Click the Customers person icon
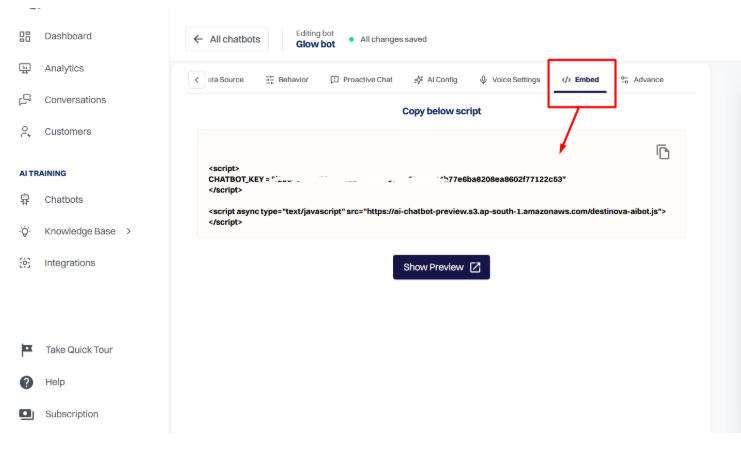 tap(25, 132)
